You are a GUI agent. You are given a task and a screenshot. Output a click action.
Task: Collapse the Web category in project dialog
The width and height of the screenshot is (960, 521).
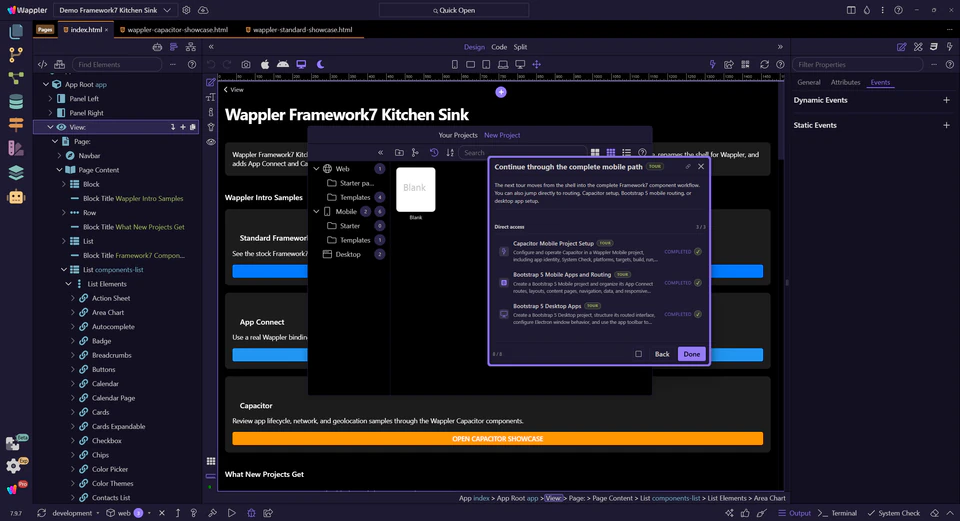click(317, 168)
